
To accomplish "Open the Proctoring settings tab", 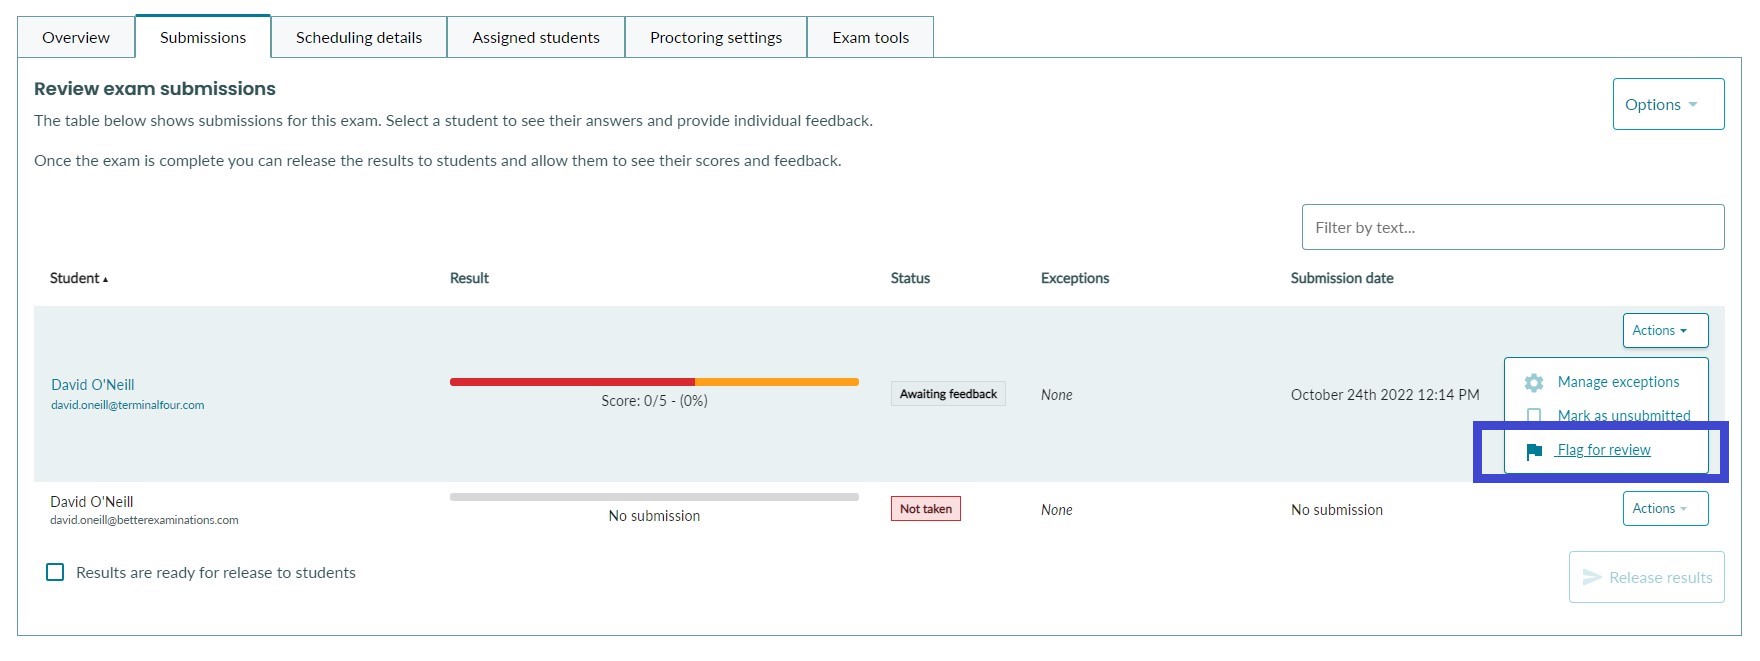I will 716,37.
